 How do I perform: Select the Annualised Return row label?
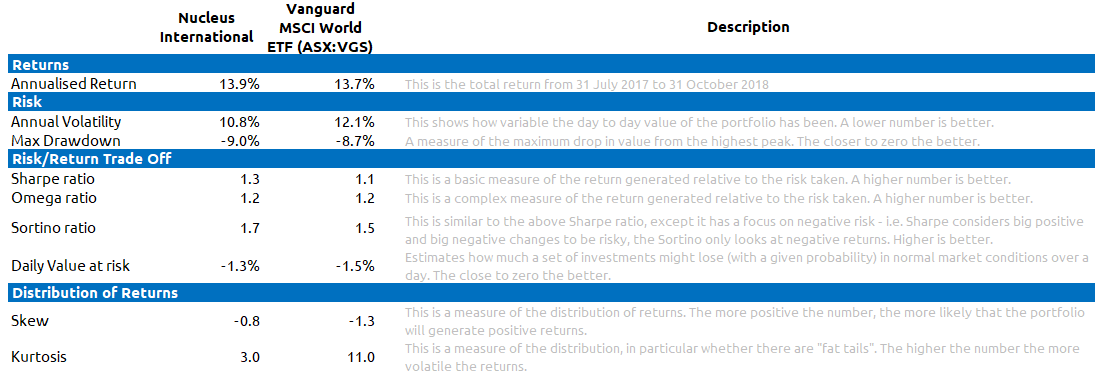tap(73, 84)
